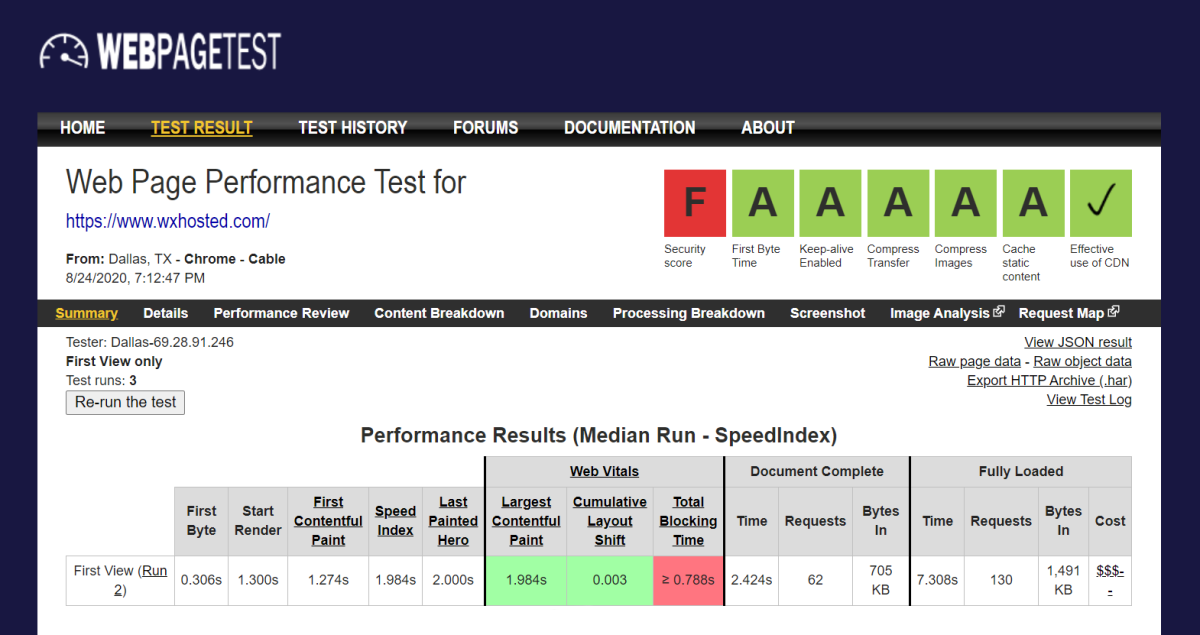The width and height of the screenshot is (1200, 635).
Task: Click Last Painted Hero column header link
Action: 453,521
